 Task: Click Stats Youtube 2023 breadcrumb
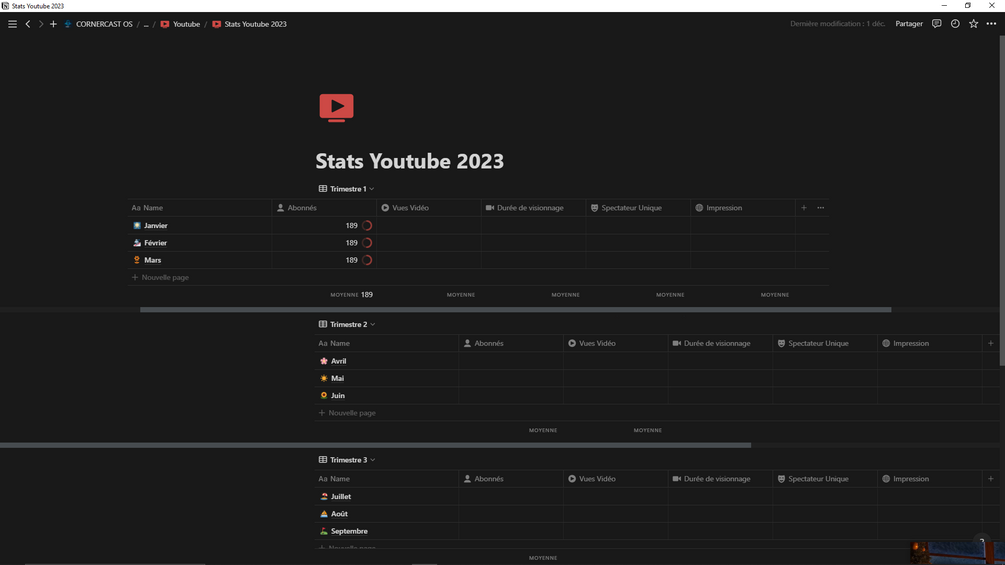[249, 24]
